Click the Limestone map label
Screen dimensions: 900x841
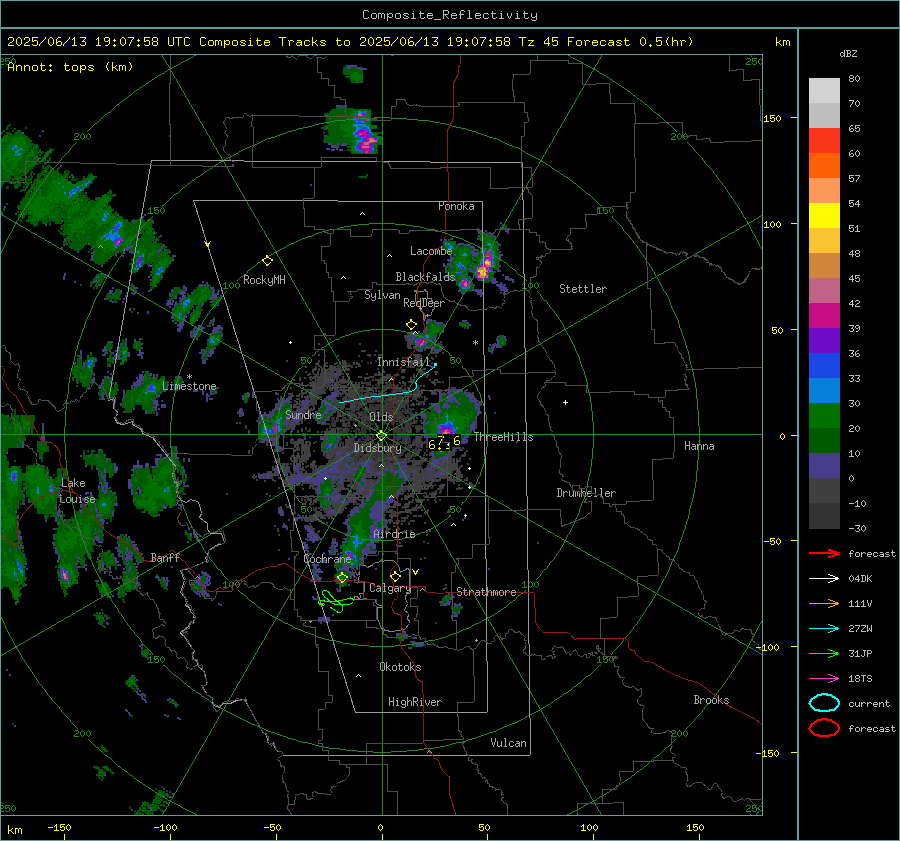[x=189, y=386]
